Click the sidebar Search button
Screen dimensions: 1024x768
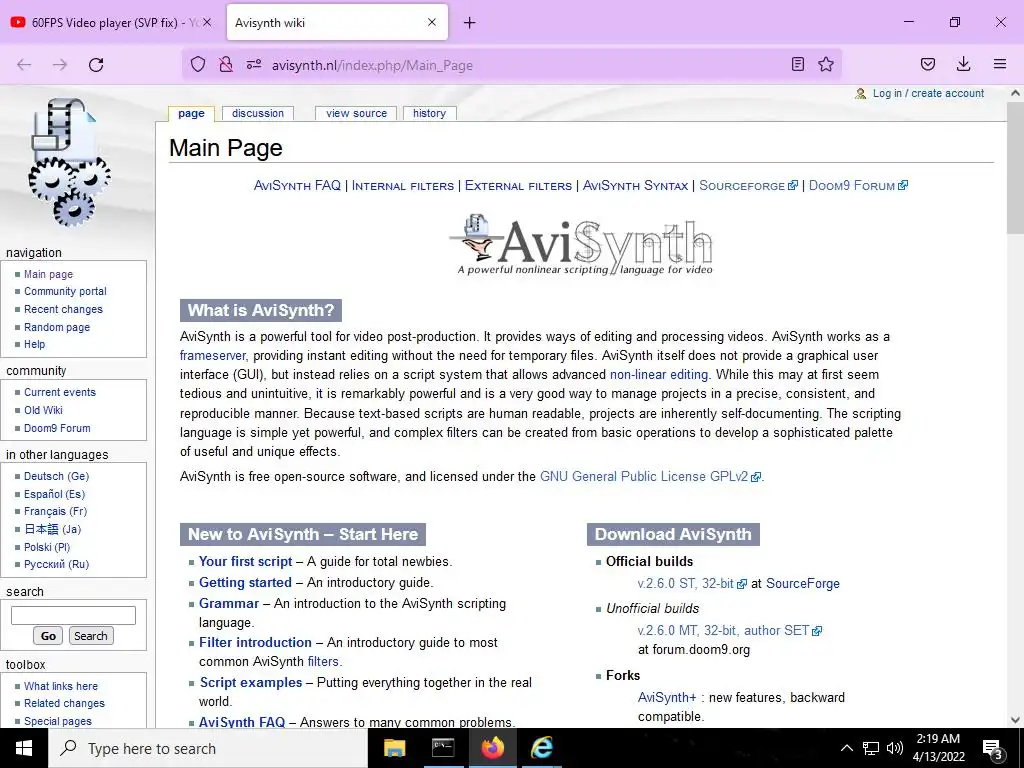pos(90,636)
